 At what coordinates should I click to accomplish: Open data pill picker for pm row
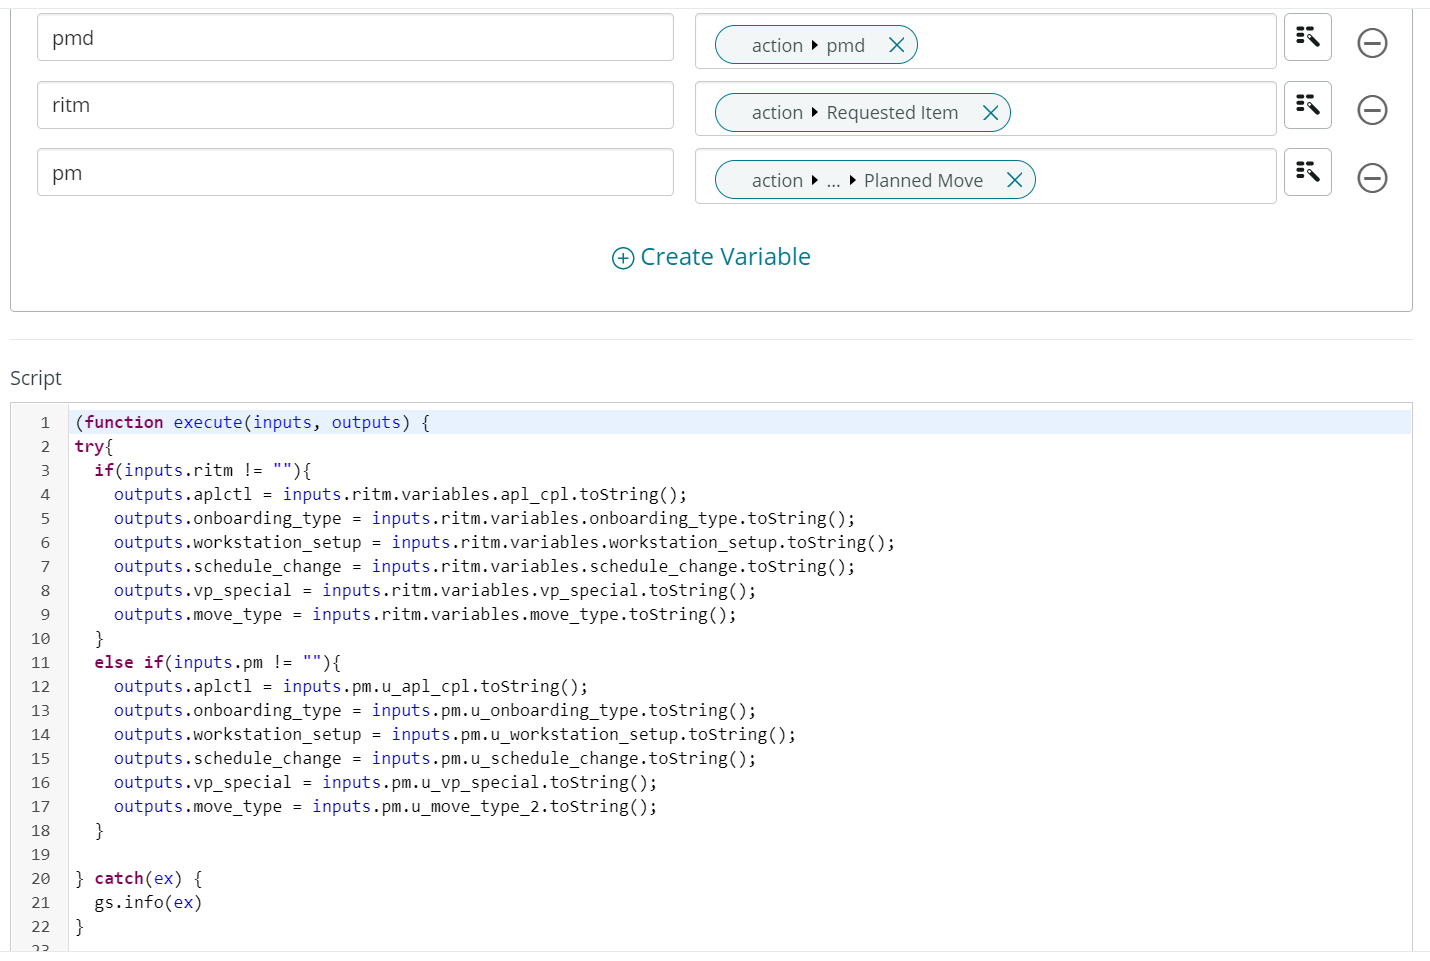[x=1307, y=172]
